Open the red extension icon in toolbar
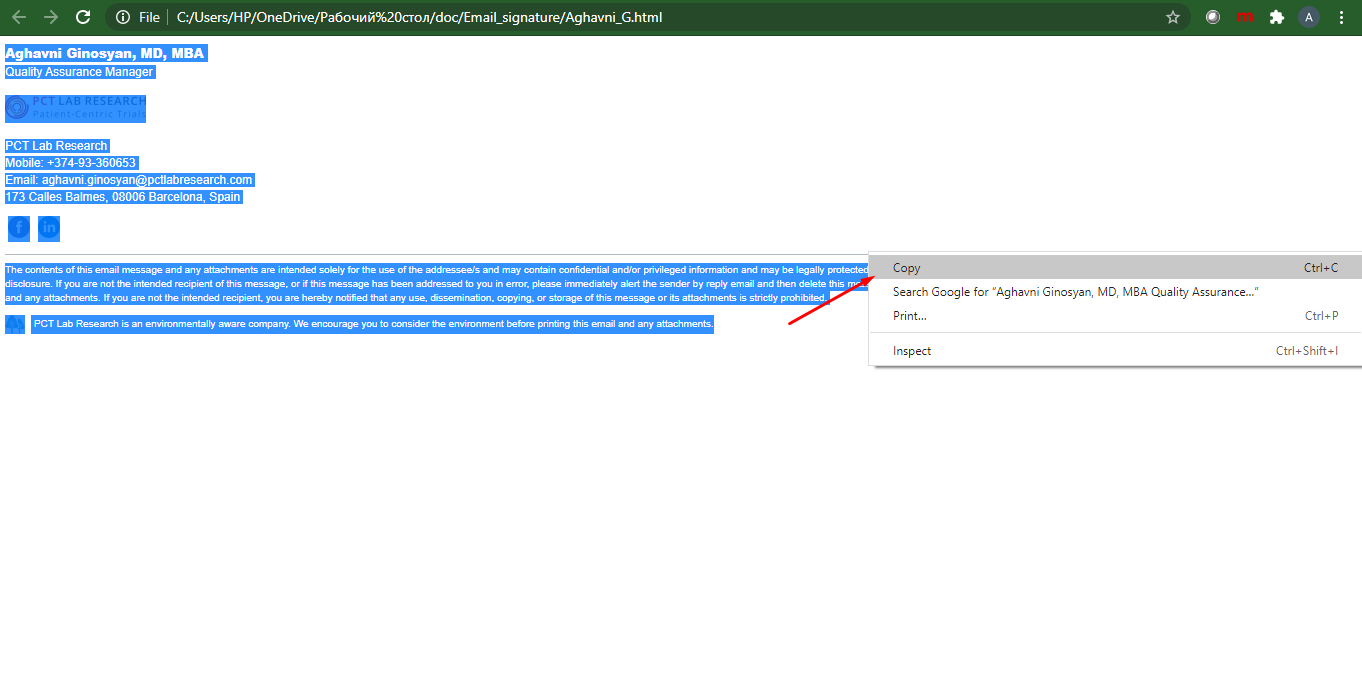1362x686 pixels. pos(1245,17)
